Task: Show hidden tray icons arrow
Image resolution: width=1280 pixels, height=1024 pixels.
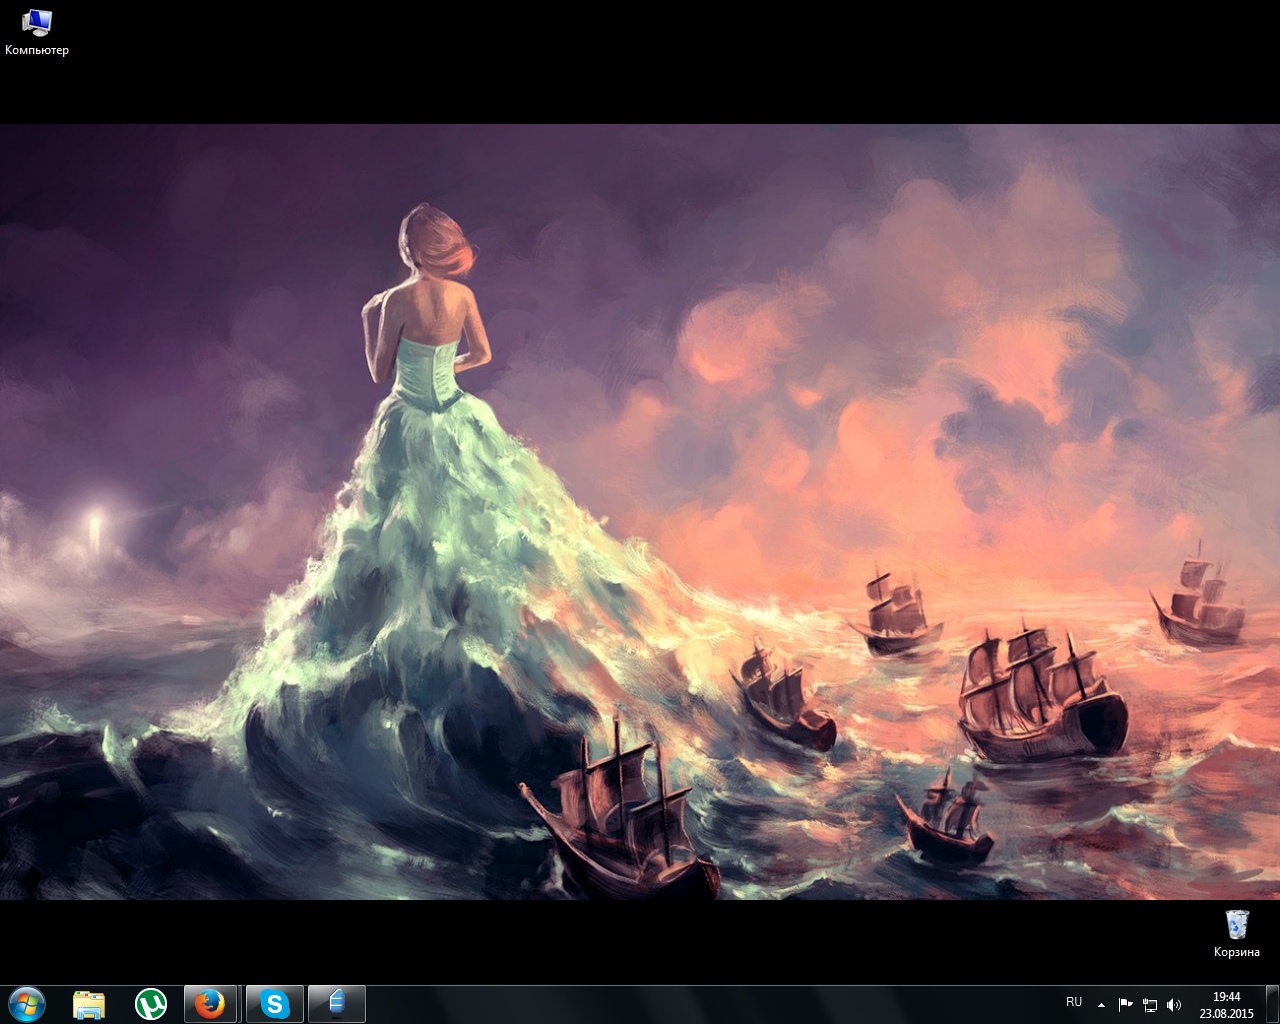Action: click(x=1101, y=1004)
